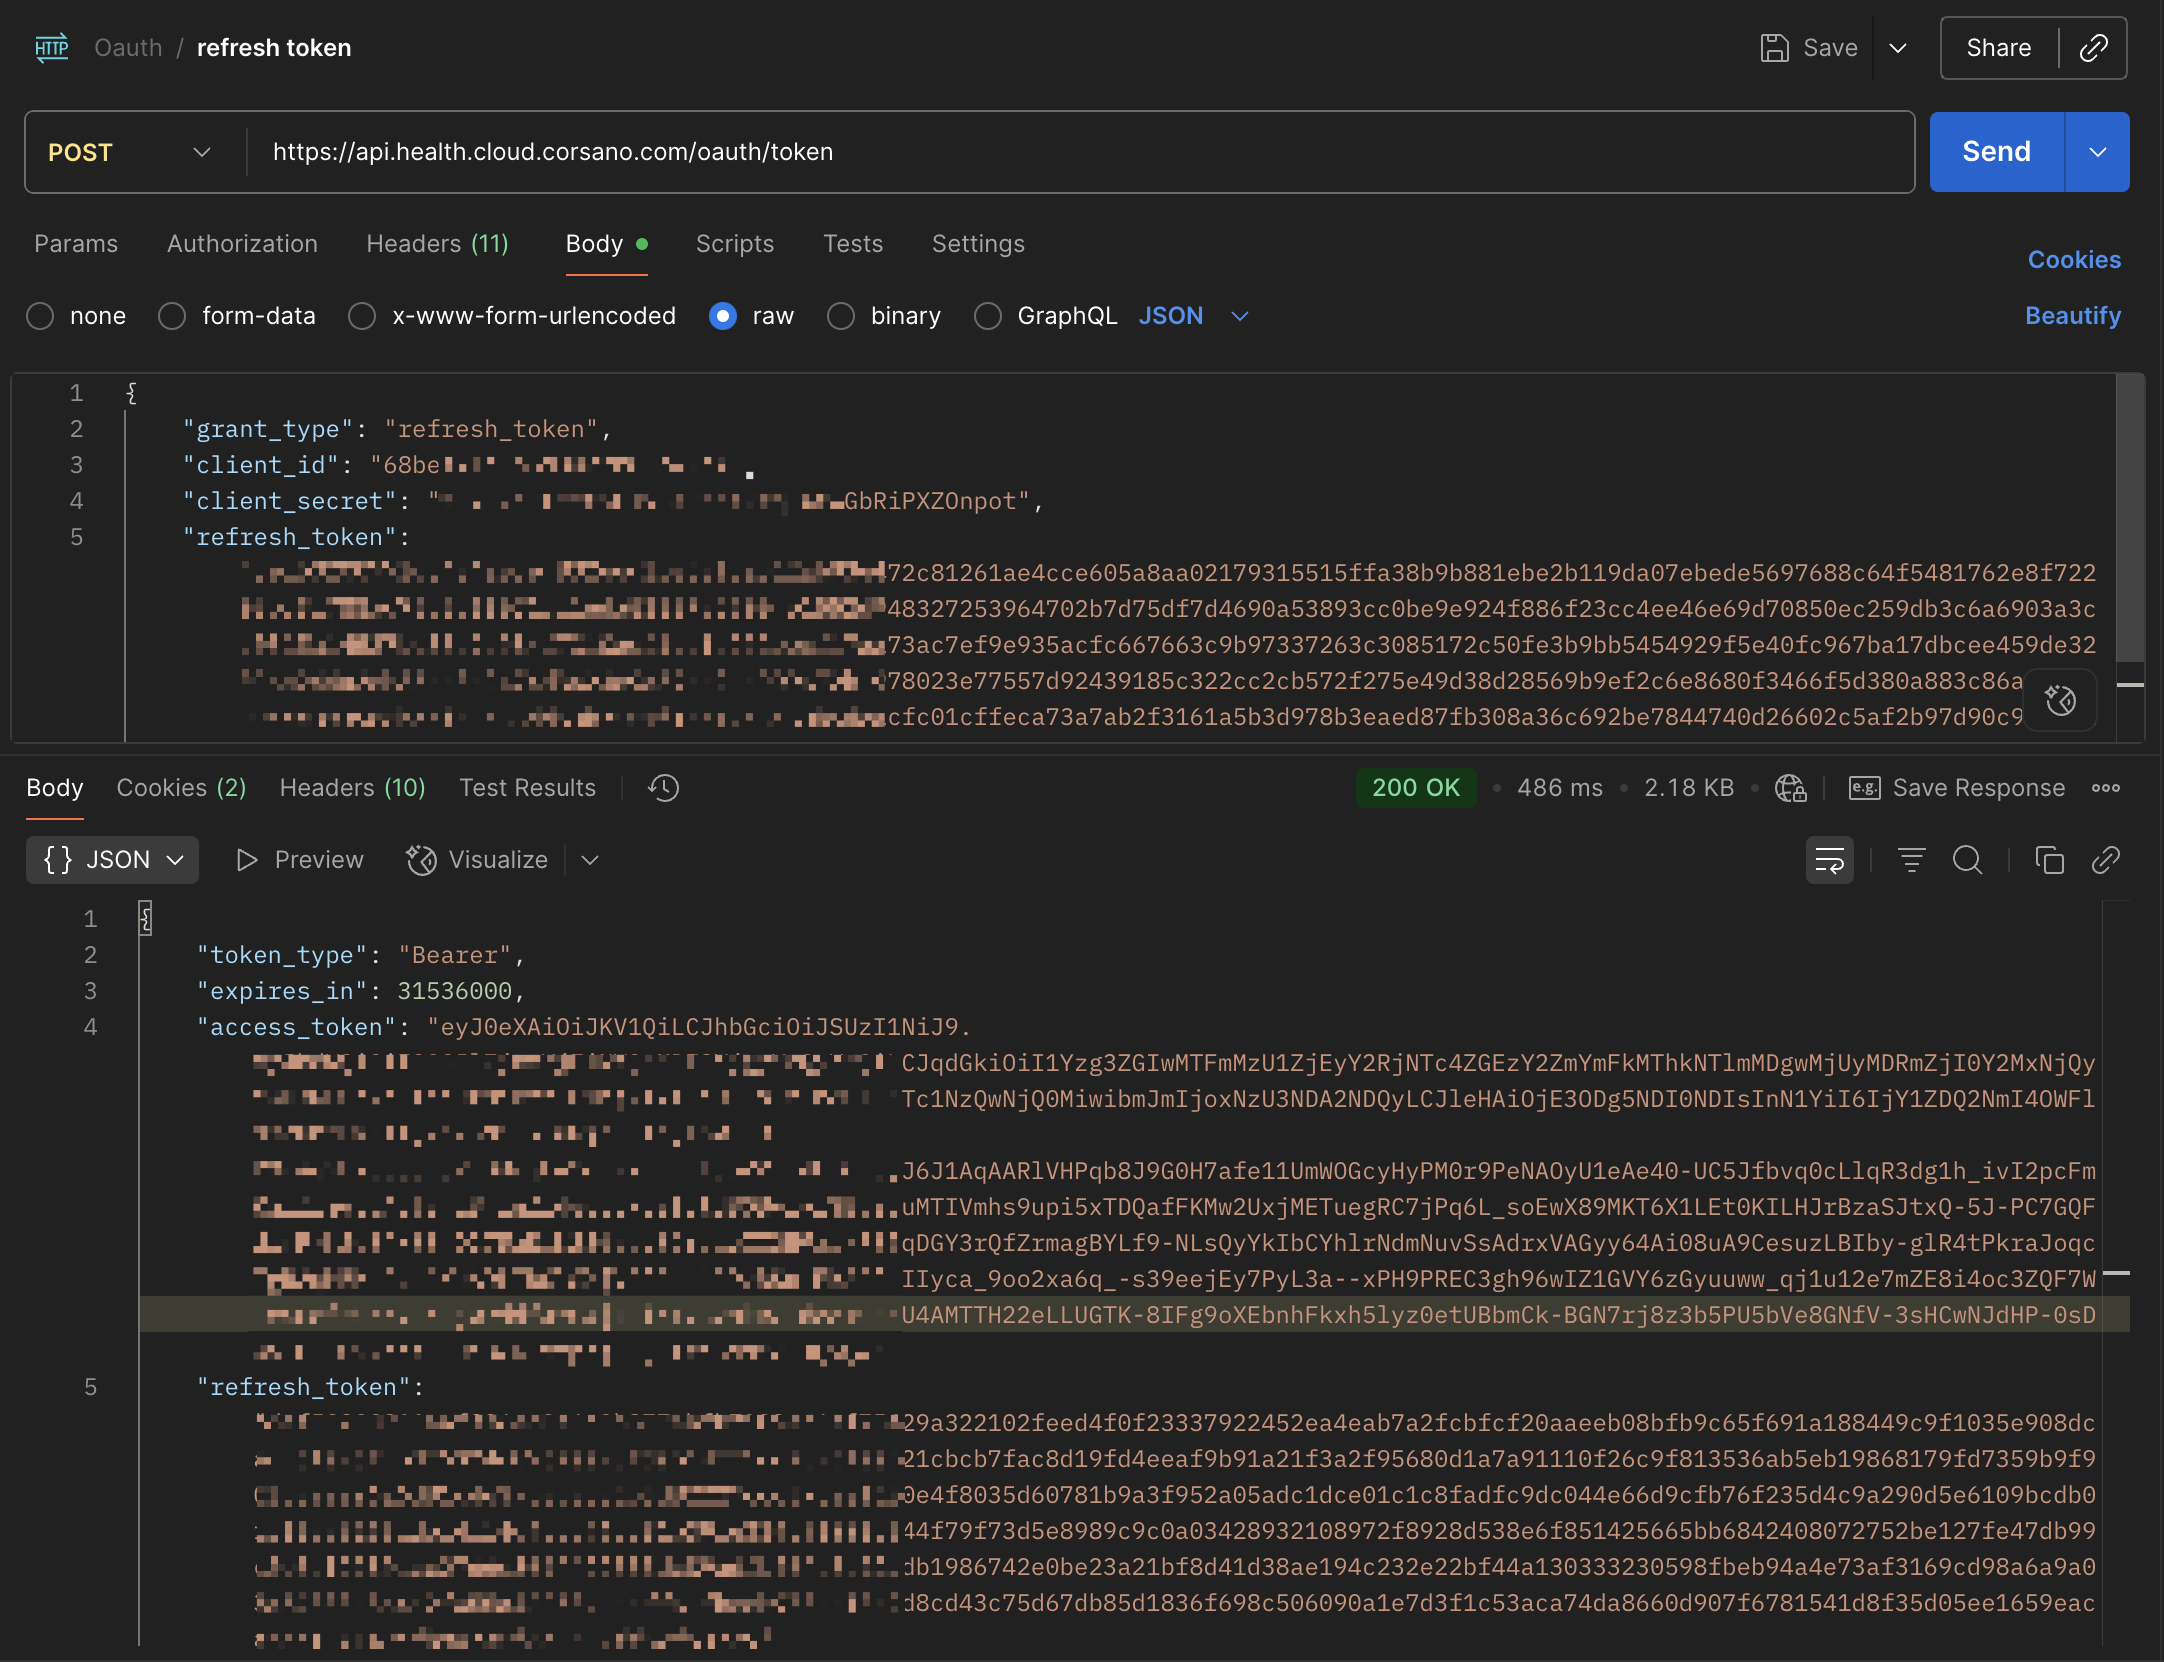Click the filter response icon
2164x1662 pixels.
click(1911, 860)
